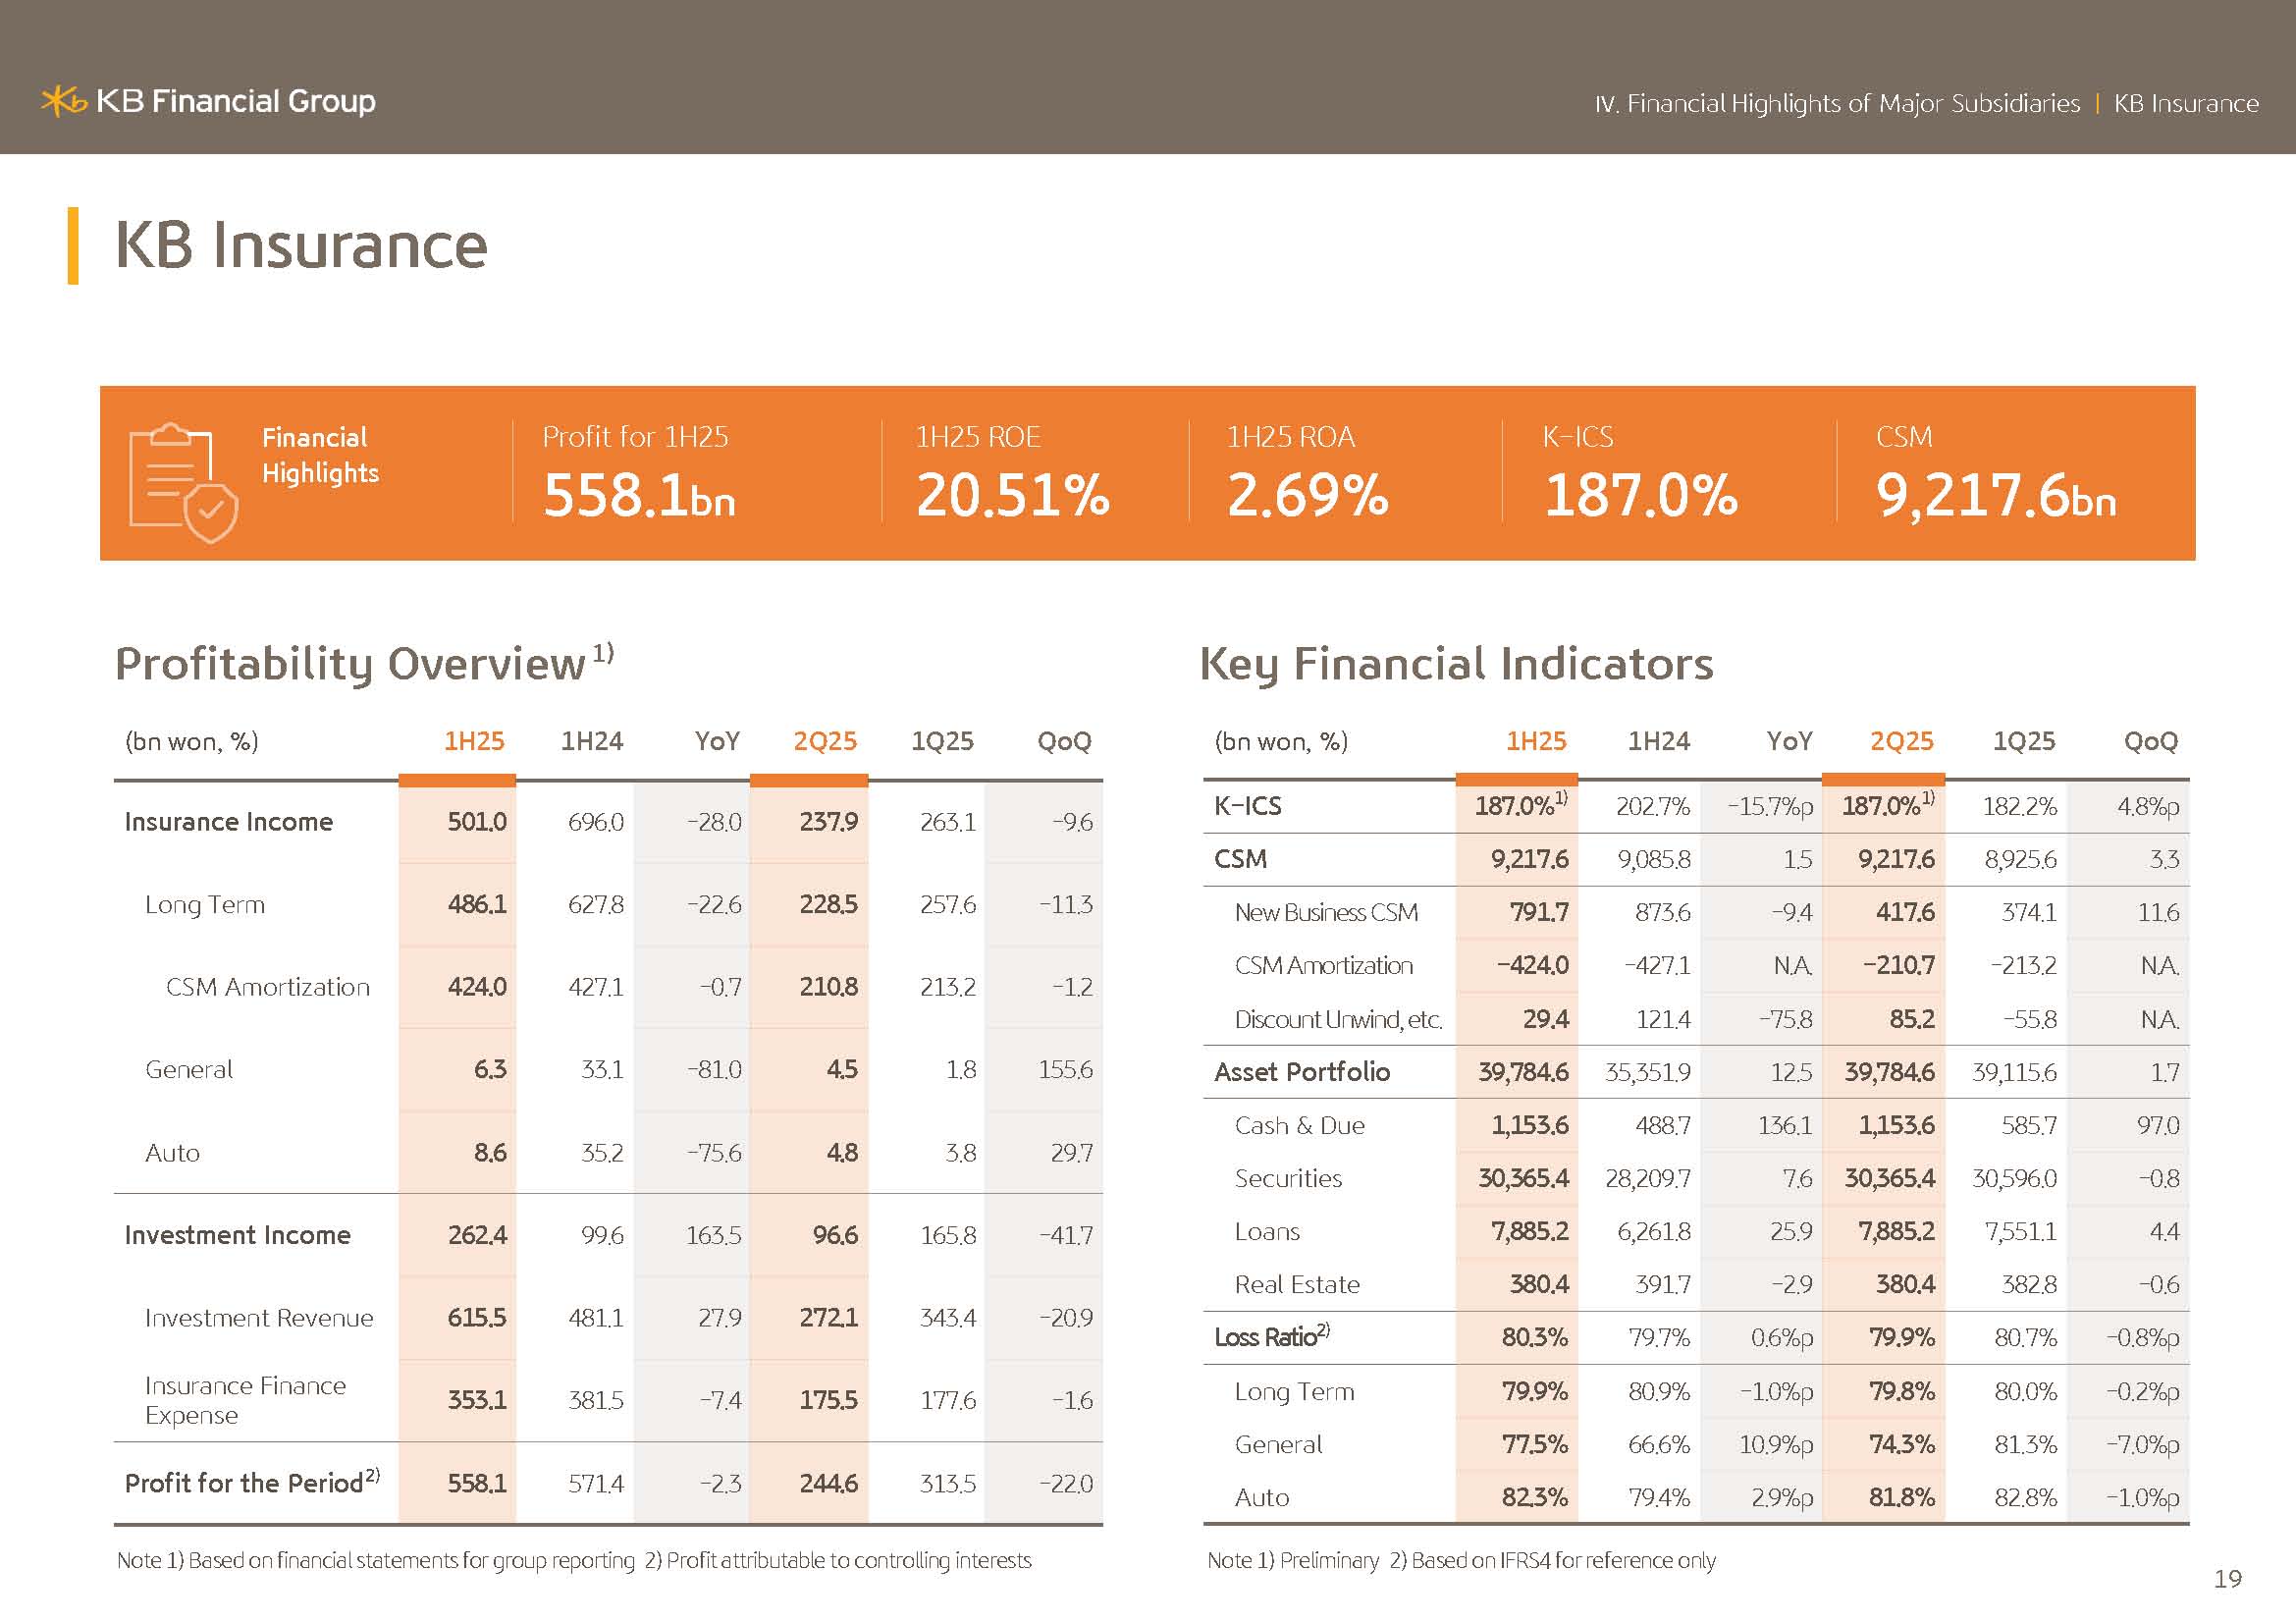Click the page number 19
Screen dimensions: 2296x1624
[2227, 1579]
